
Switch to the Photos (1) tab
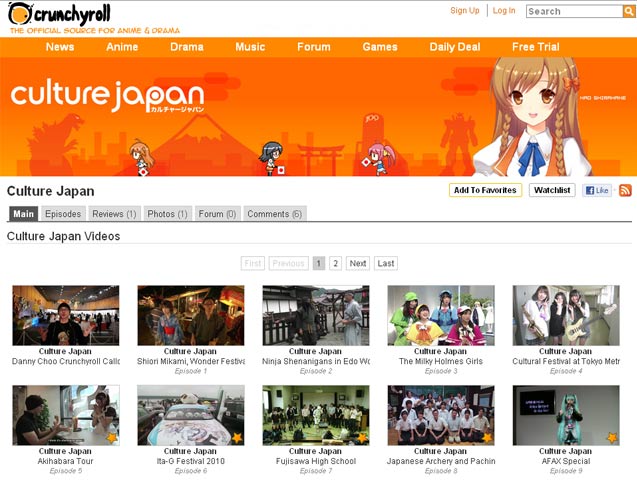pyautogui.click(x=167, y=214)
